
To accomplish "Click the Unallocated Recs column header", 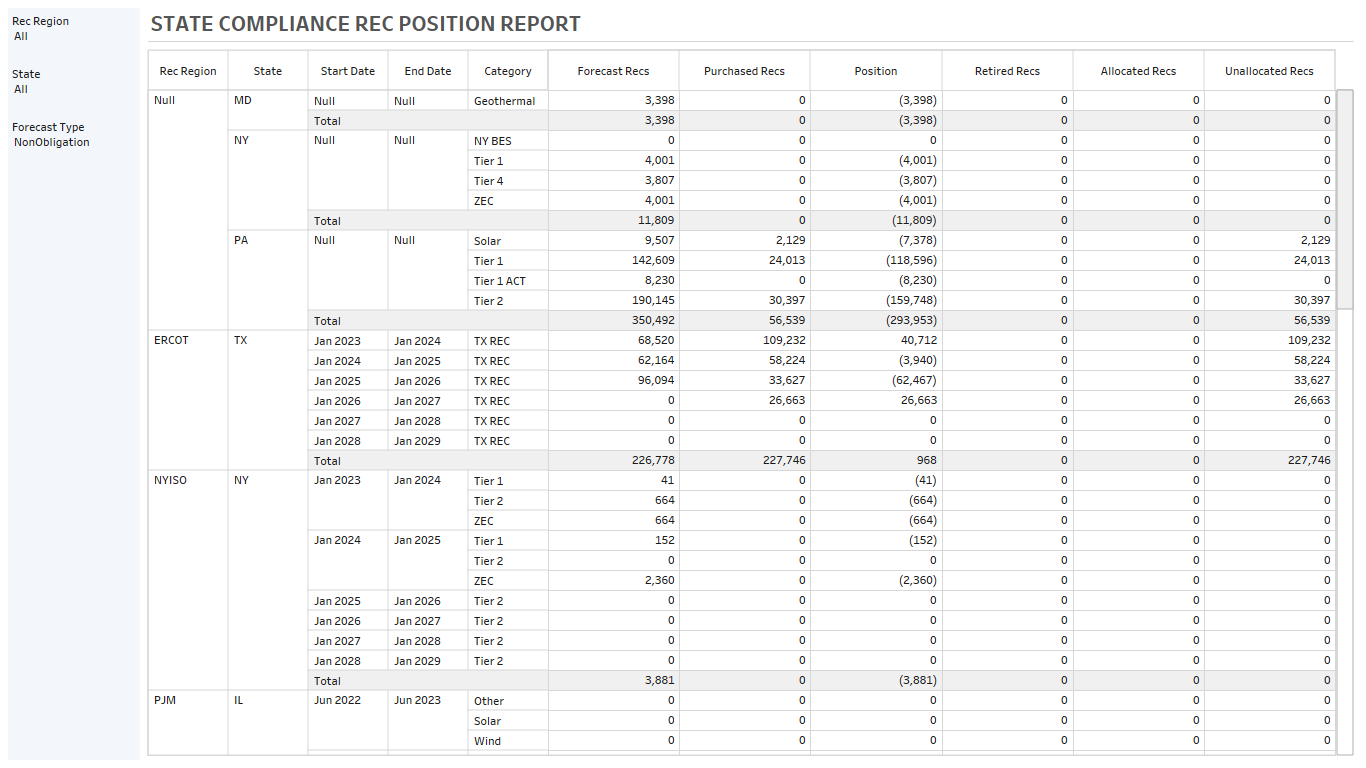I will 1269,71.
